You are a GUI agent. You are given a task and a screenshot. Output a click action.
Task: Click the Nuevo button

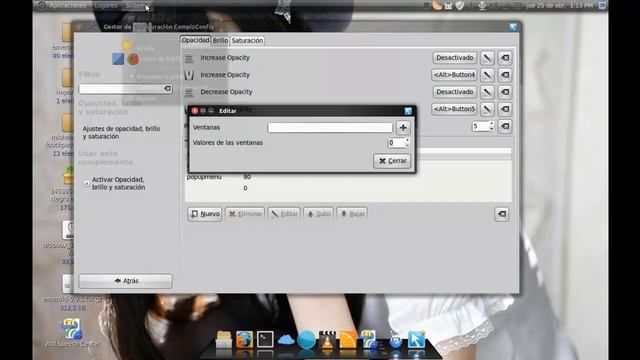(x=205, y=214)
